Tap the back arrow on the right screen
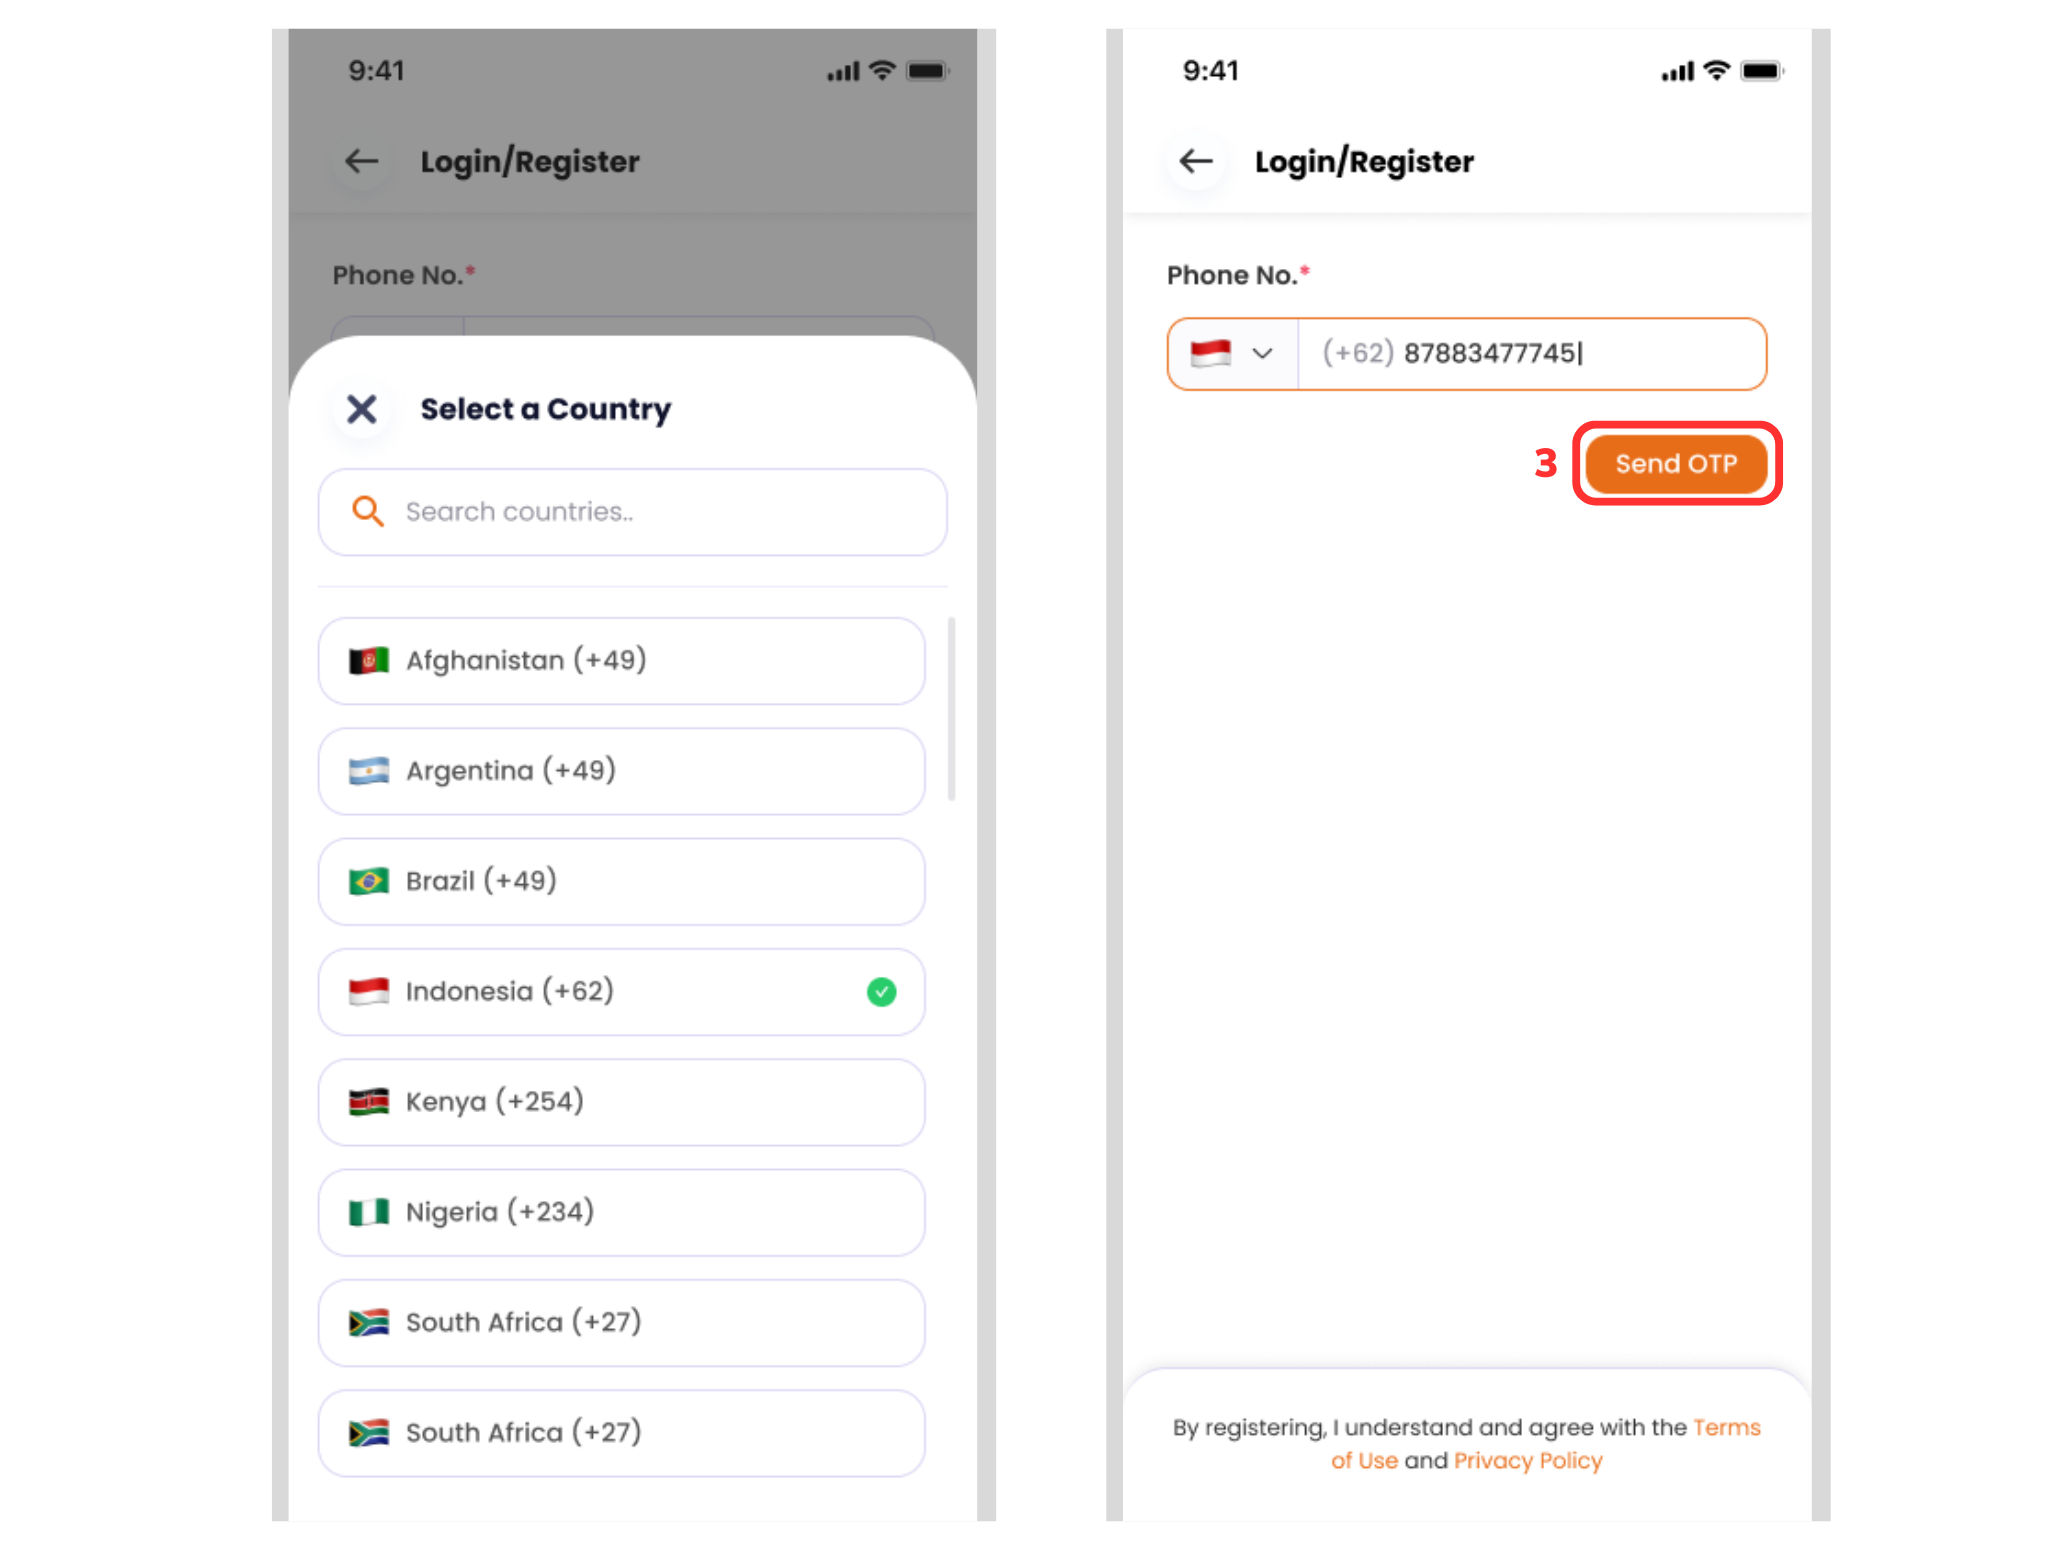2048x1550 pixels. pos(1196,161)
